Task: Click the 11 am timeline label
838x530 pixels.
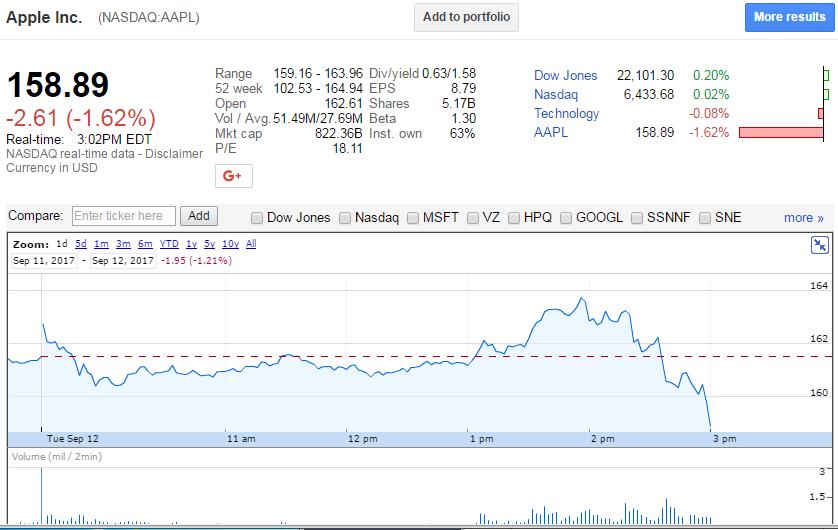Action: coord(241,439)
